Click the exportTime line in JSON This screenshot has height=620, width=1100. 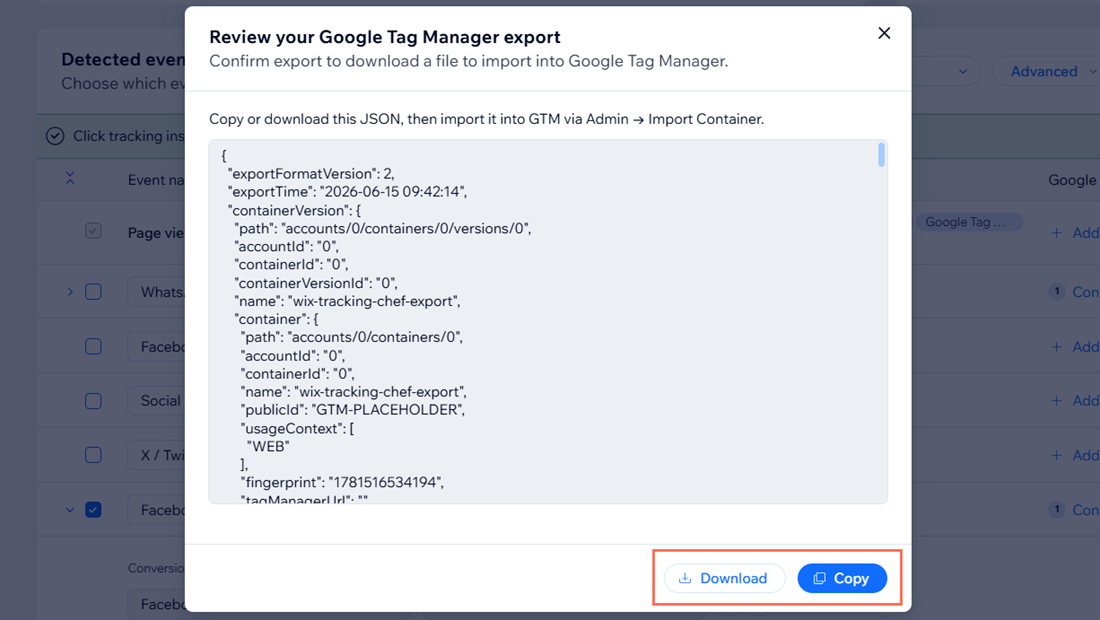click(347, 191)
